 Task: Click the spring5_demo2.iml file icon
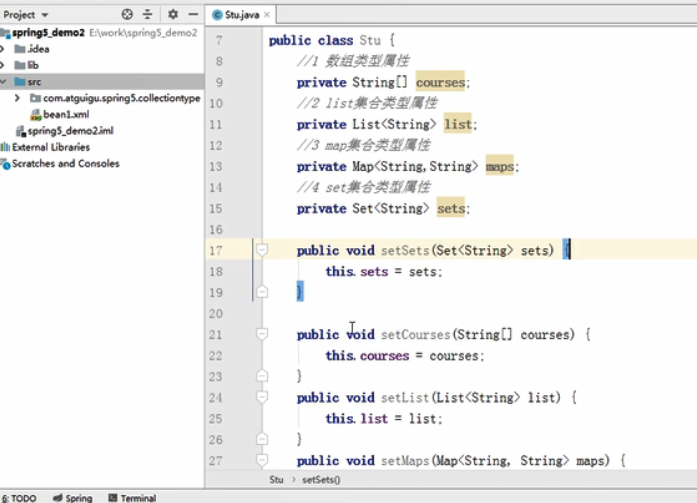coord(20,131)
